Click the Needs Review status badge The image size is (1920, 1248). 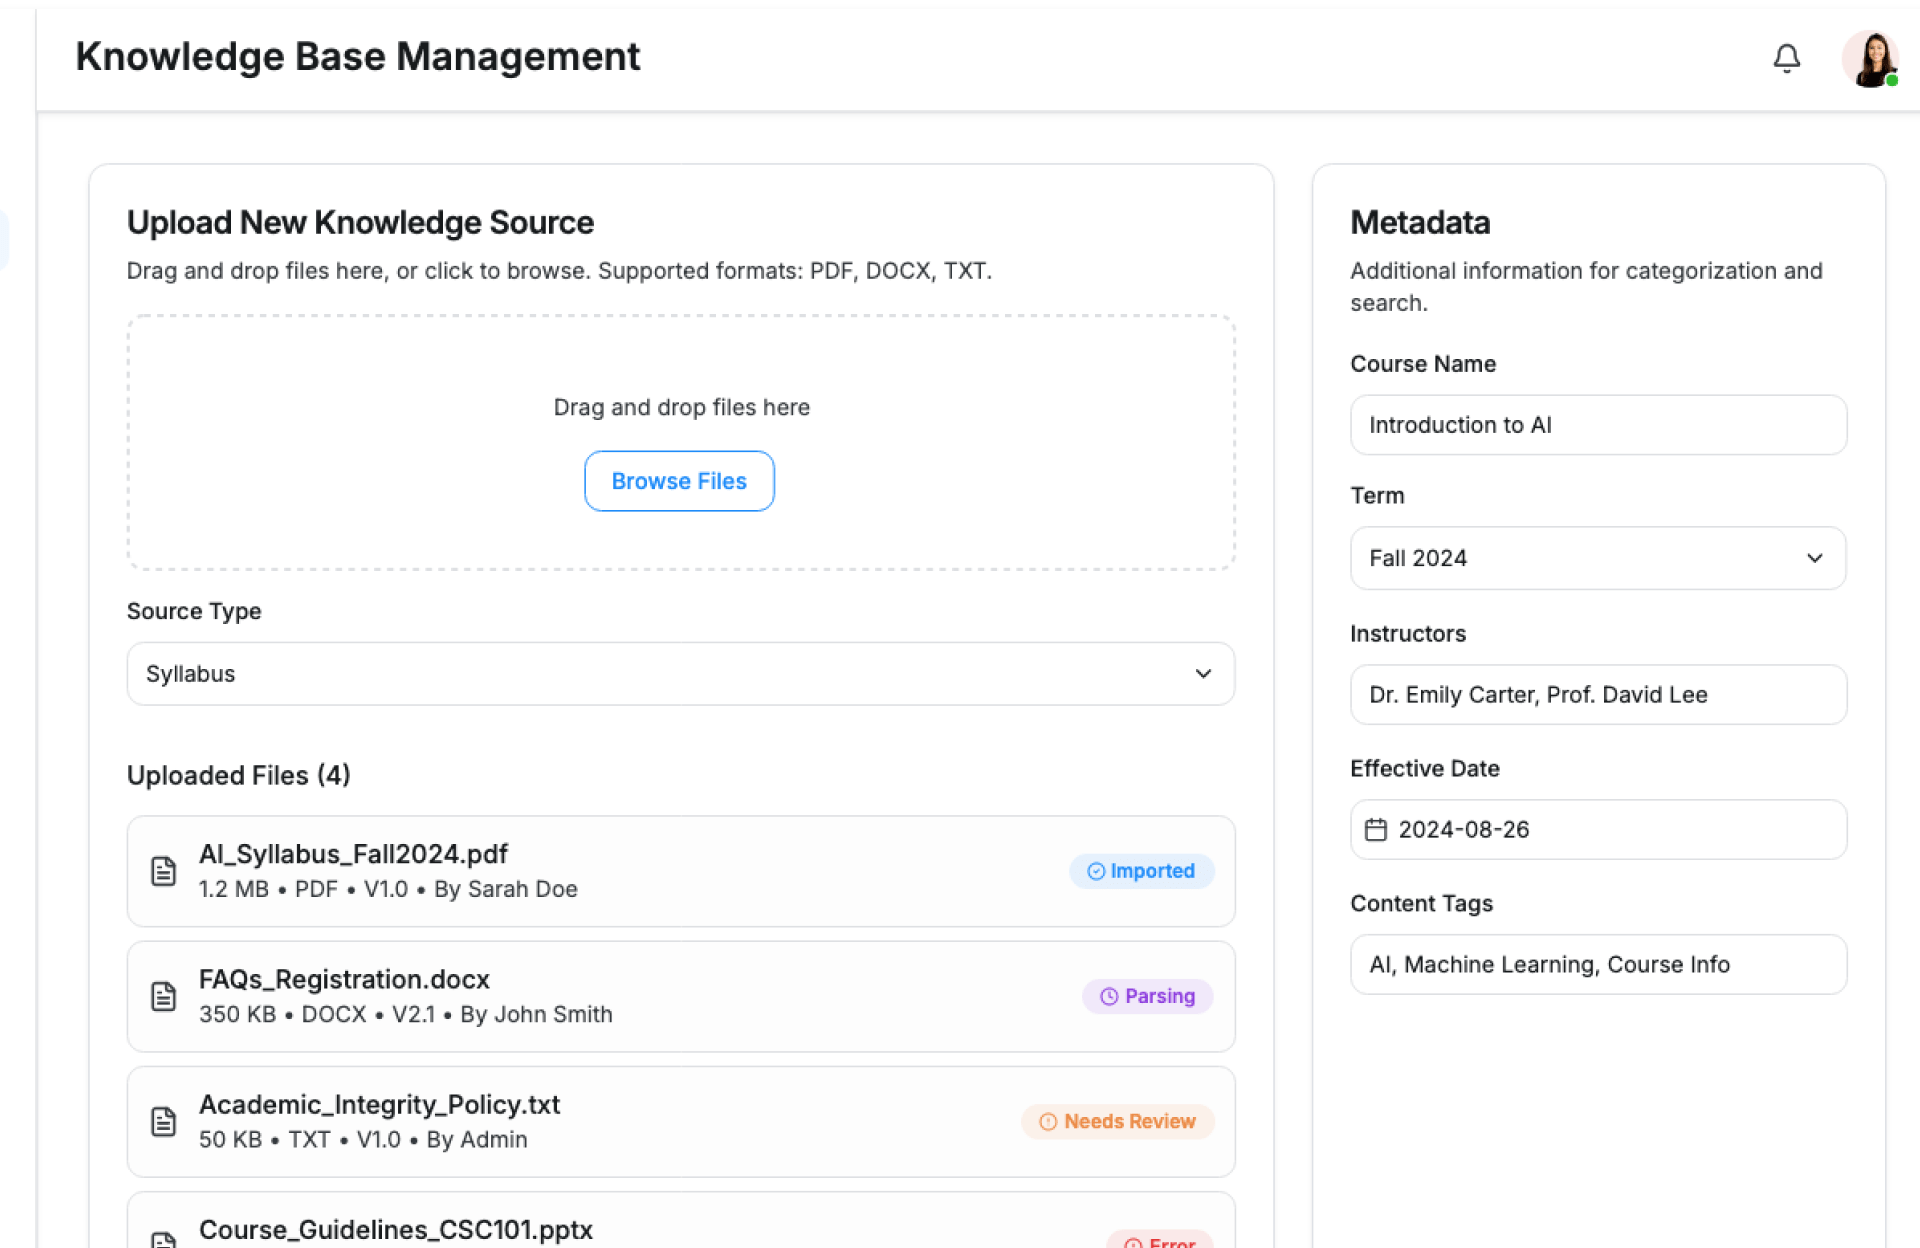click(1117, 1121)
